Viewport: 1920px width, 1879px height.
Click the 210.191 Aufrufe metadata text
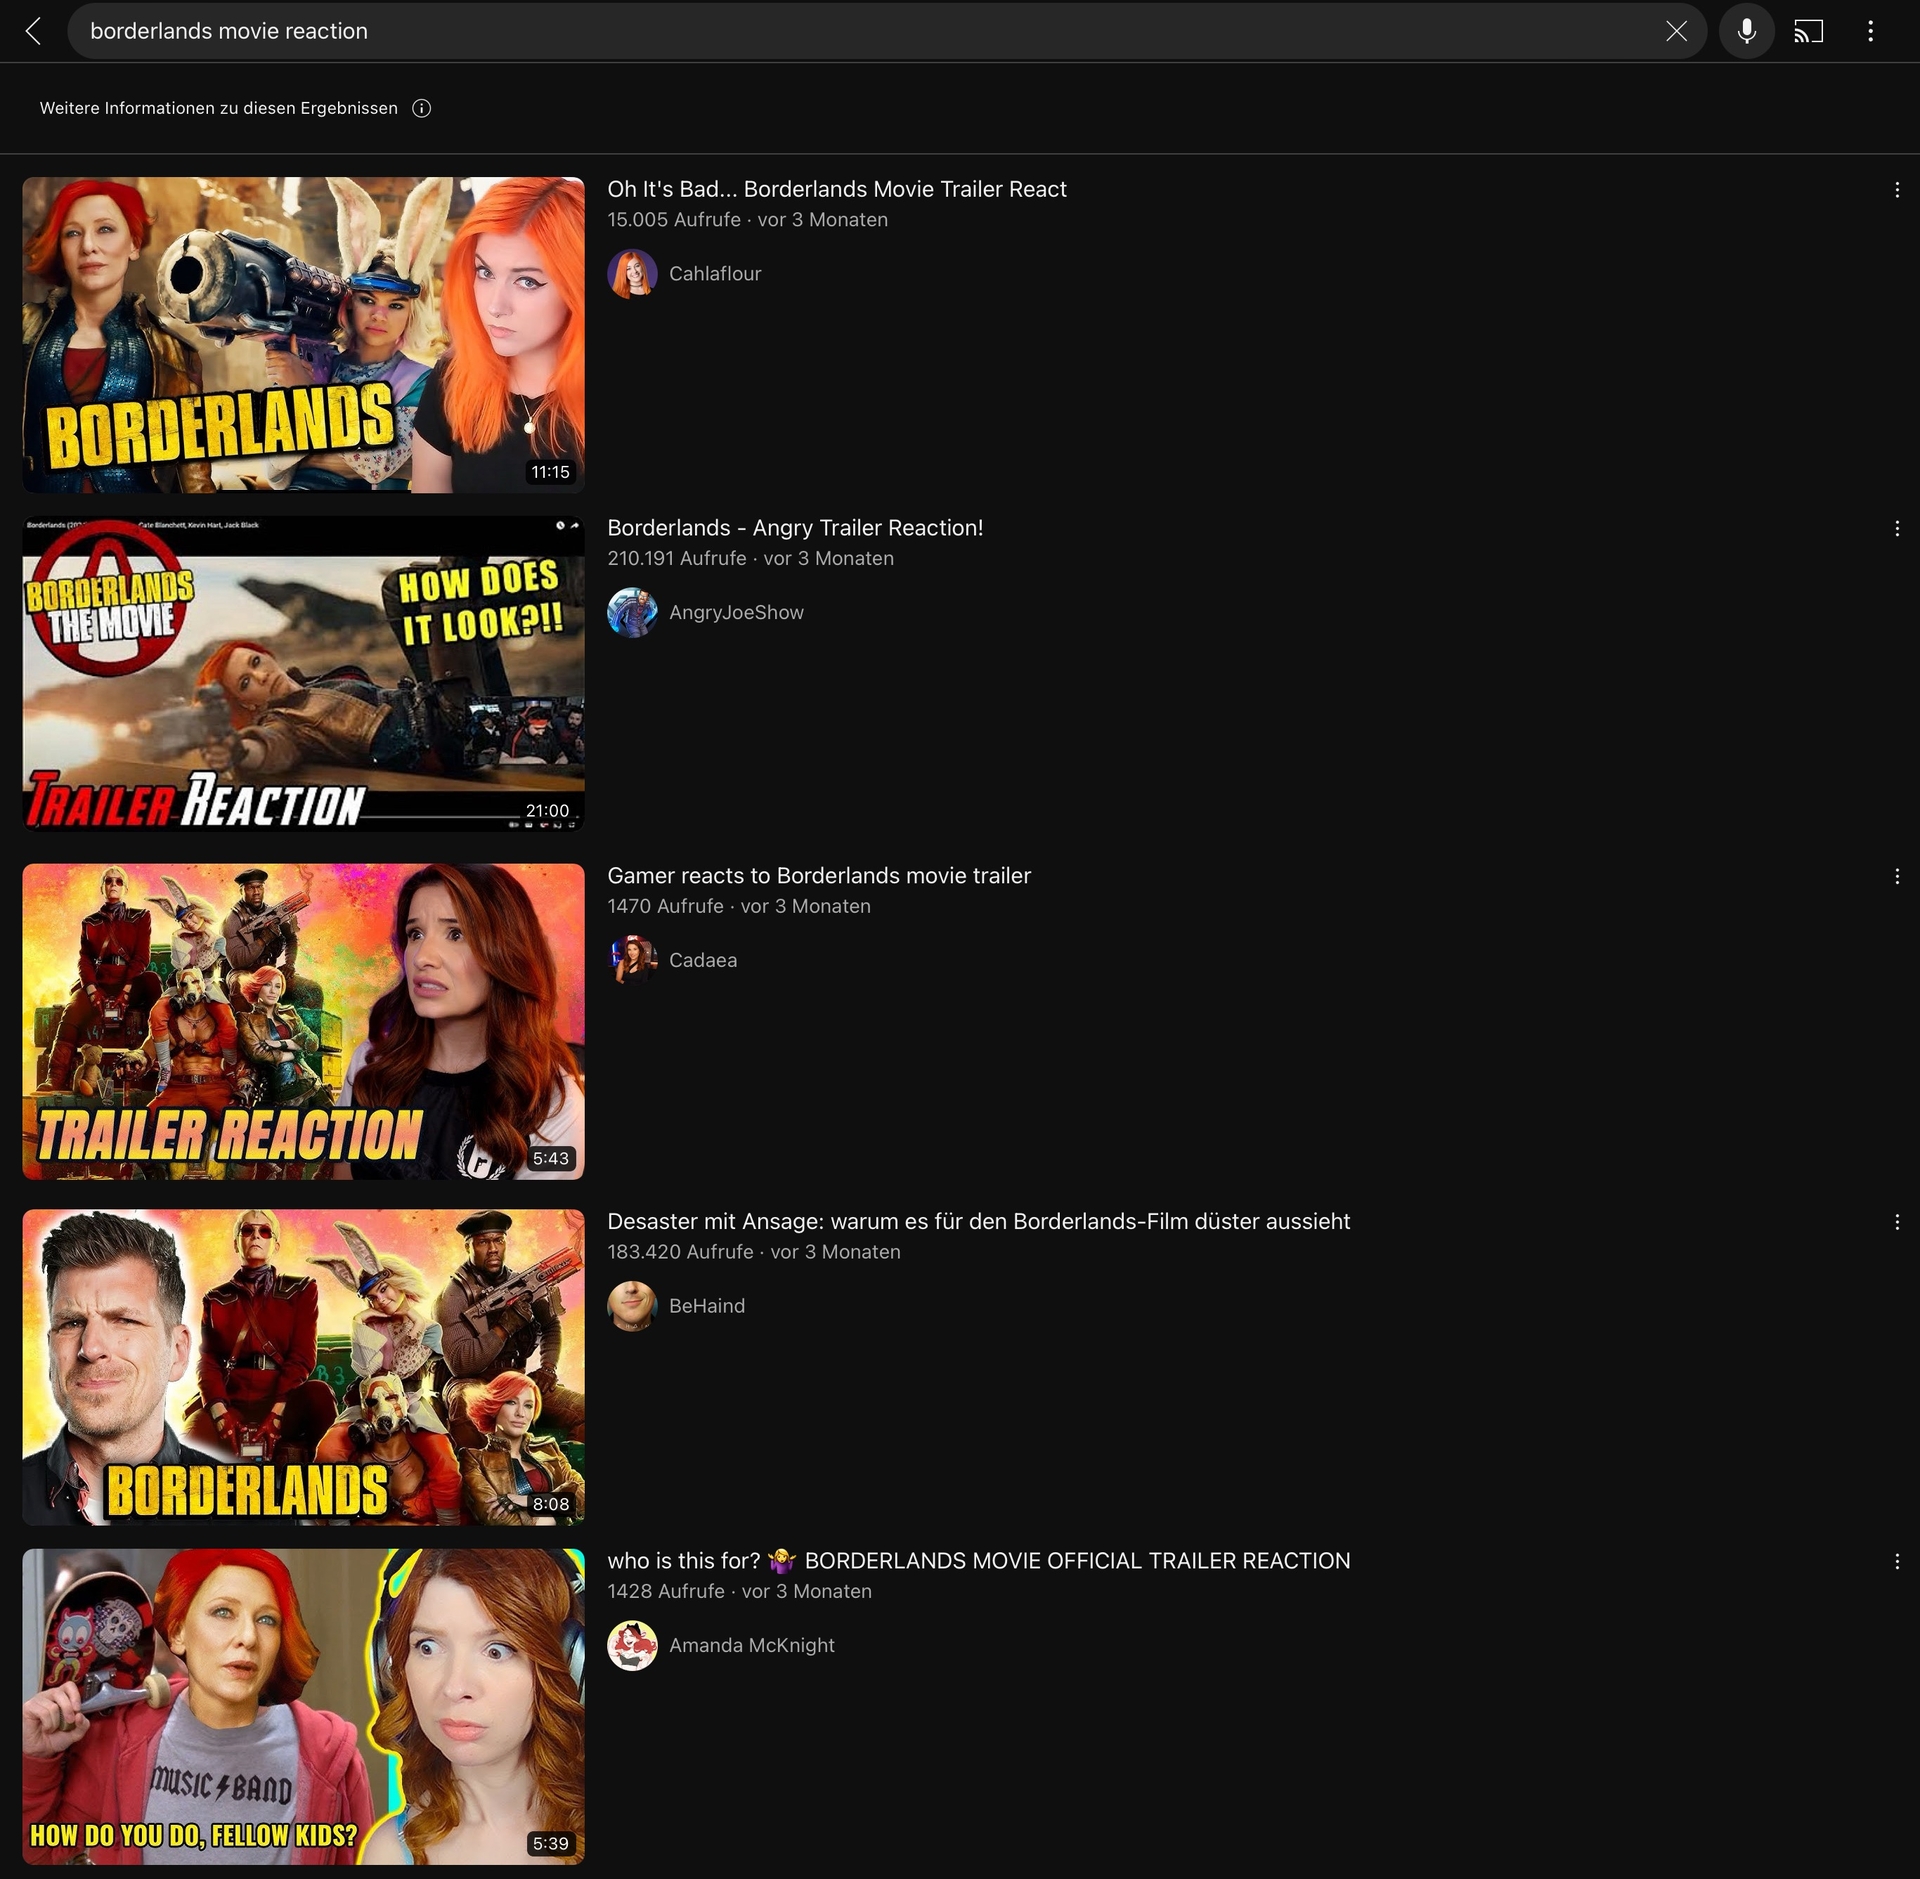(x=677, y=559)
